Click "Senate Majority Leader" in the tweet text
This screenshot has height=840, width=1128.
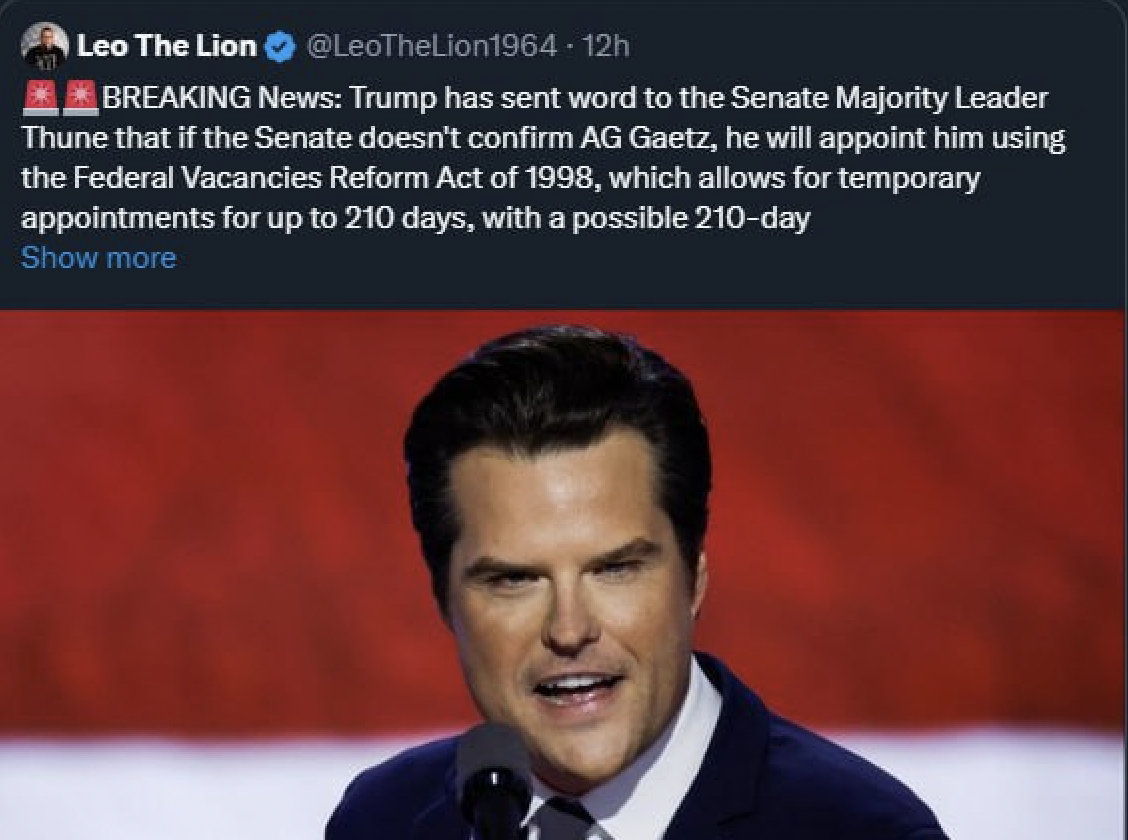tap(890, 99)
